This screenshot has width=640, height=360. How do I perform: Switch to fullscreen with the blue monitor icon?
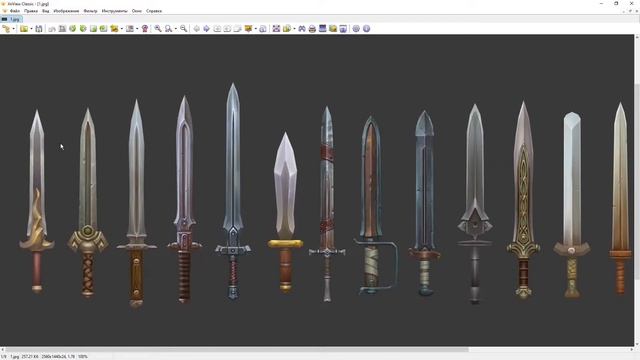[322, 29]
